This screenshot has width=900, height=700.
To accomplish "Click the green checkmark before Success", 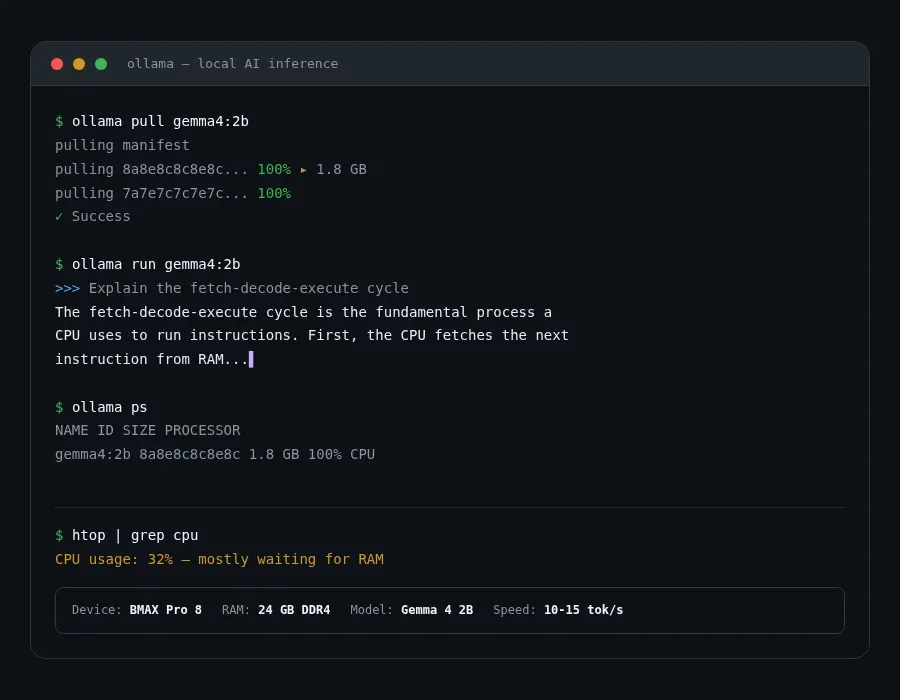I will (59, 216).
